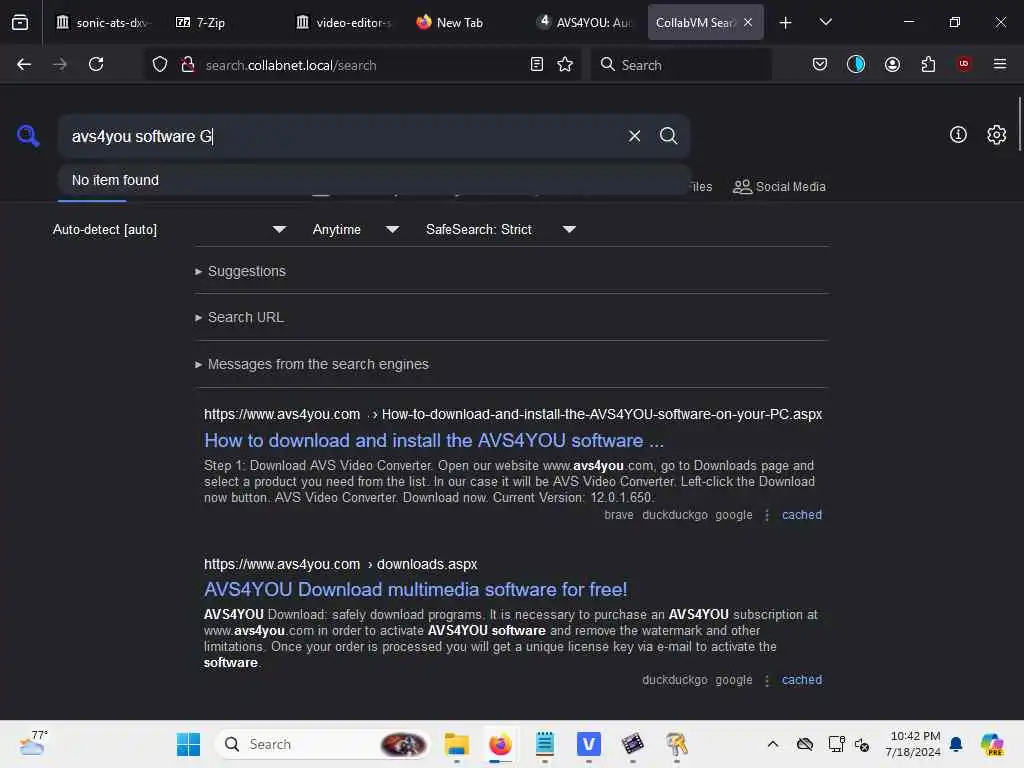Open Windows Start menu
This screenshot has width=1024, height=768.
[188, 744]
